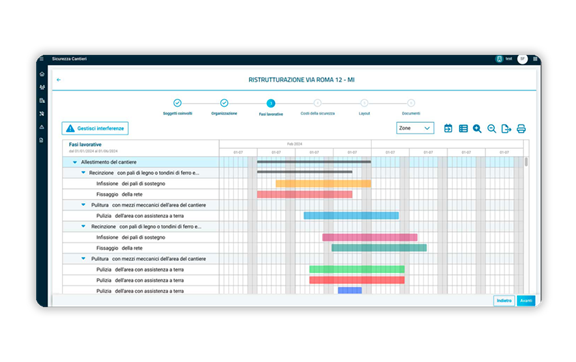This screenshot has width=576, height=362.
Task: Go back using the top-left arrow
Action: [58, 79]
